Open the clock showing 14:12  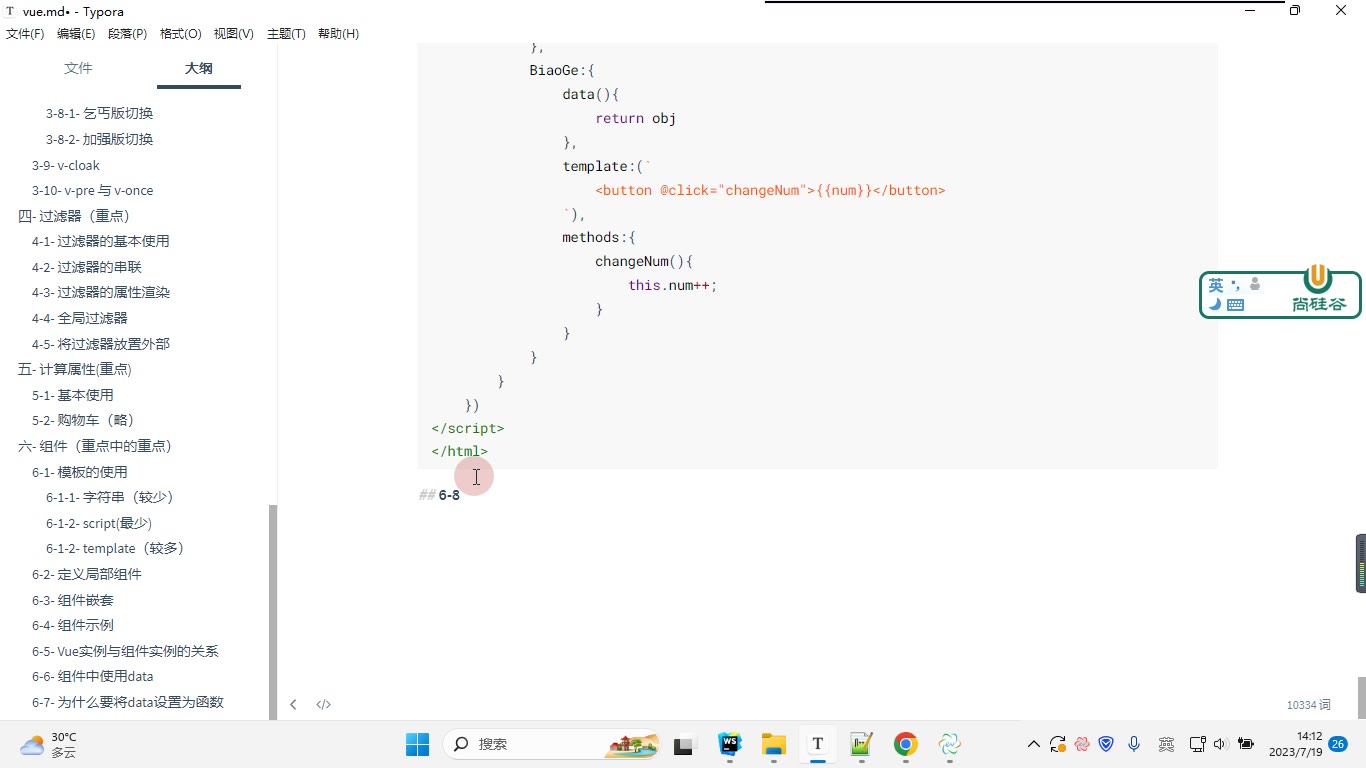click(x=1296, y=744)
